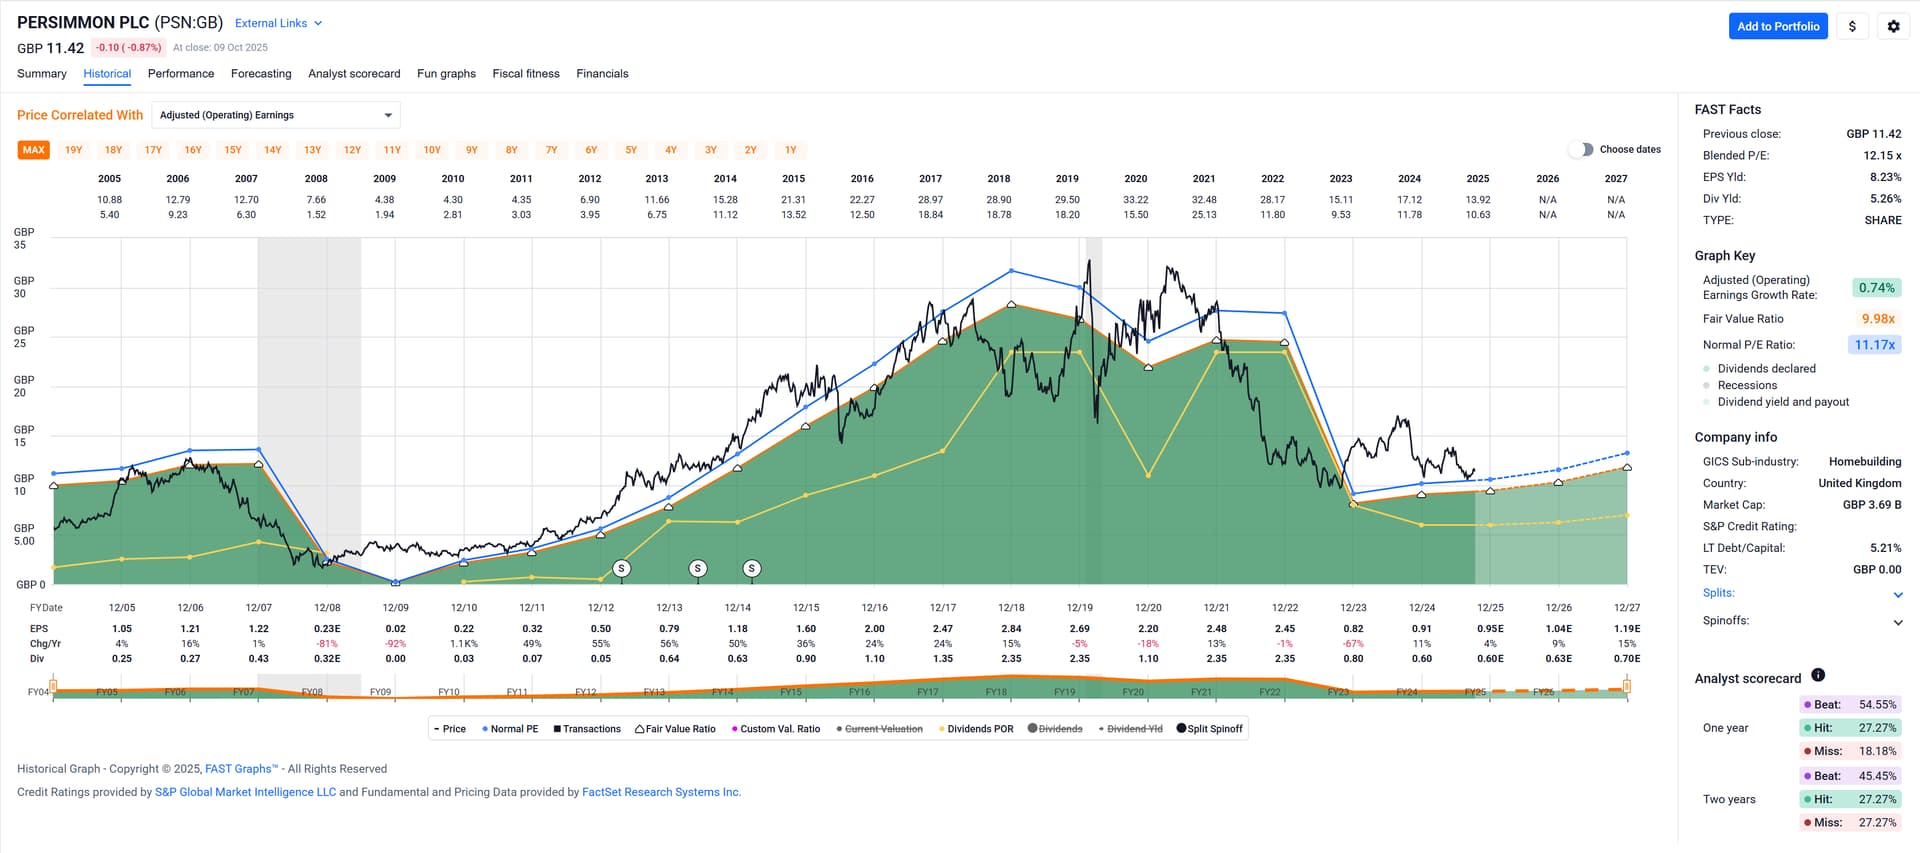Click the dollar sign currency icon
1920x853 pixels.
[1852, 26]
